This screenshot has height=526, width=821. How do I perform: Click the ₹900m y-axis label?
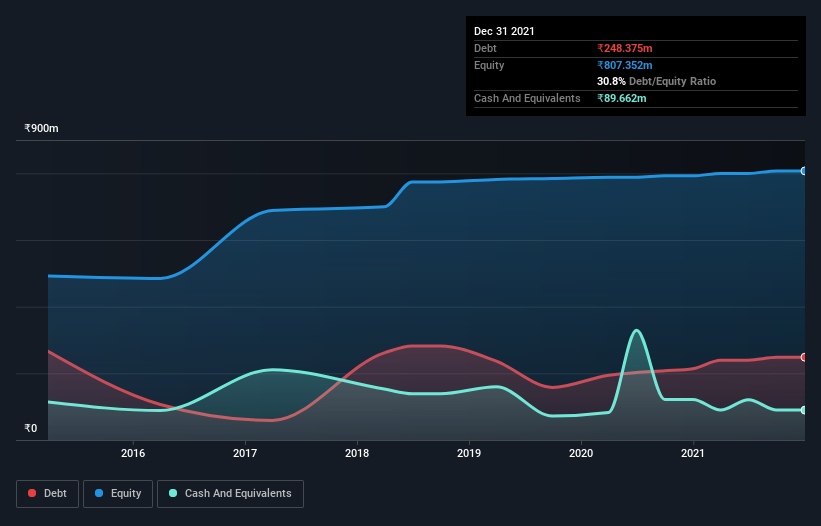pyautogui.click(x=41, y=128)
